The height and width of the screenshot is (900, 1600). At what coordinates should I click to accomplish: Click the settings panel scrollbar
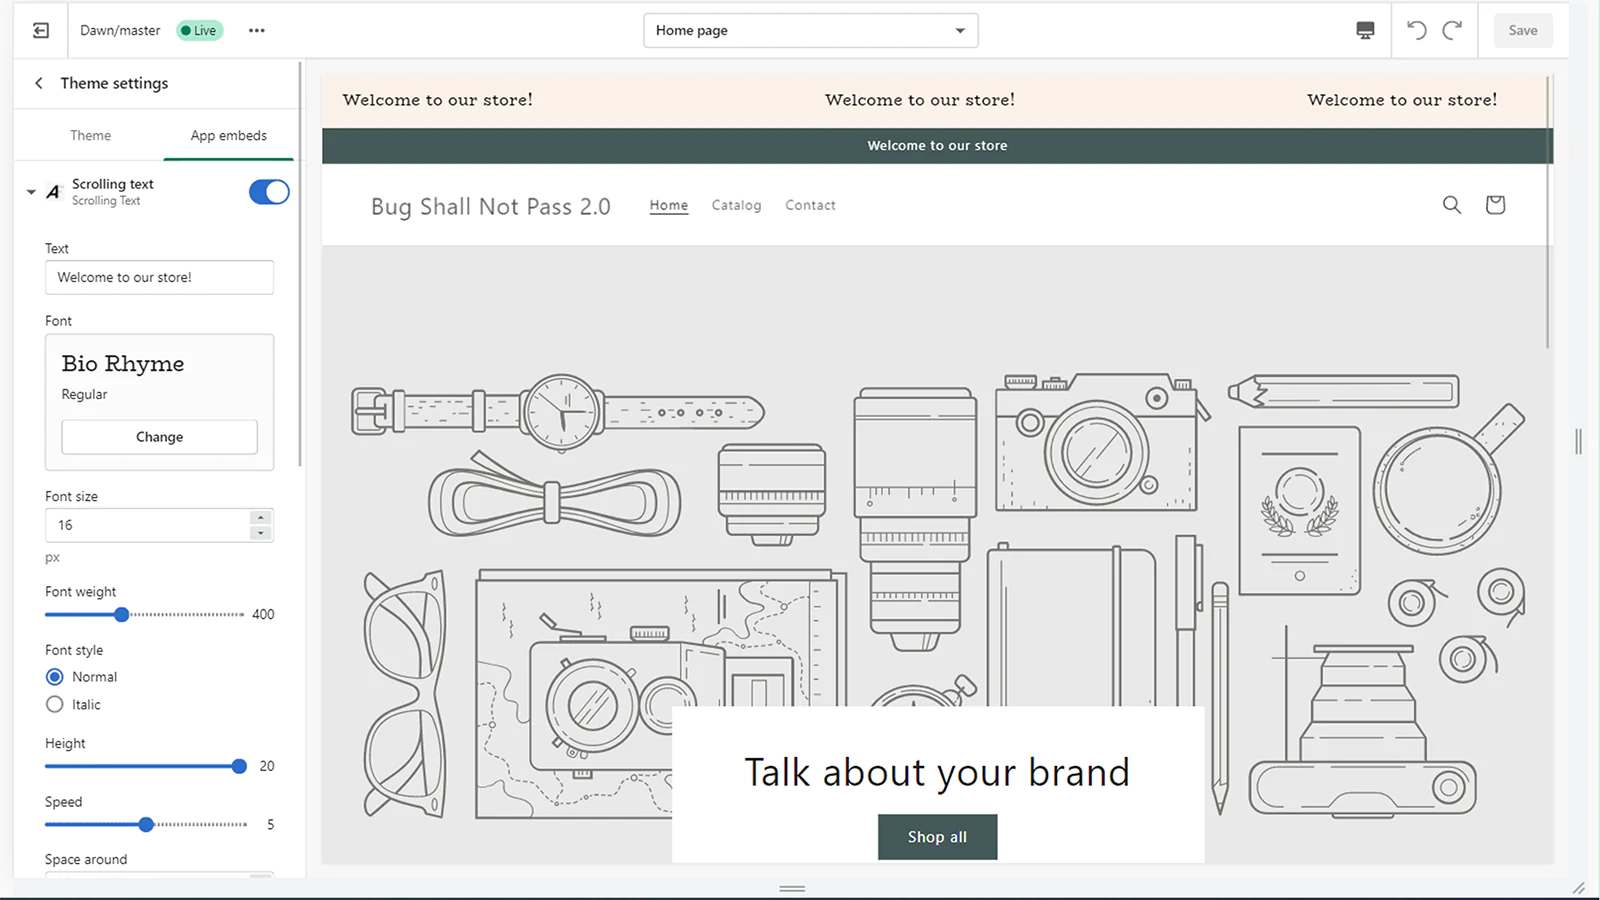(x=300, y=265)
